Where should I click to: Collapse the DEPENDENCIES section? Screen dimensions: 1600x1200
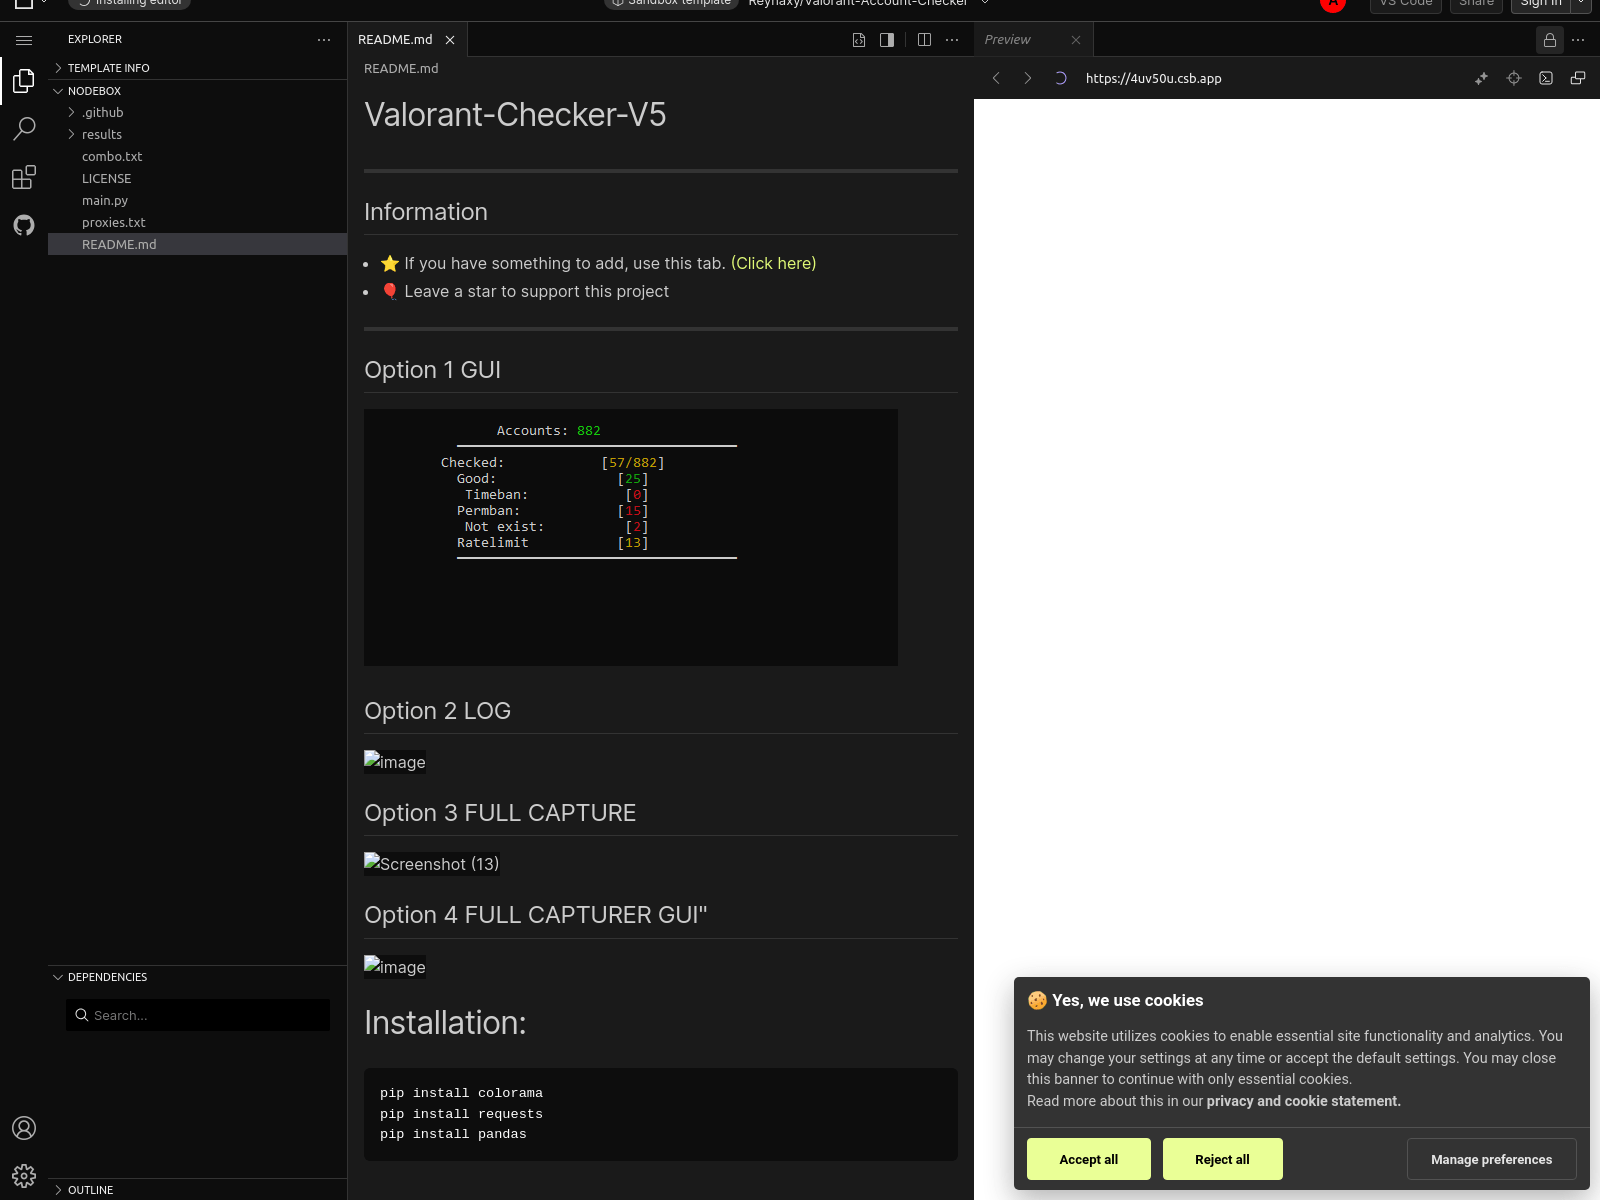(x=197, y=977)
